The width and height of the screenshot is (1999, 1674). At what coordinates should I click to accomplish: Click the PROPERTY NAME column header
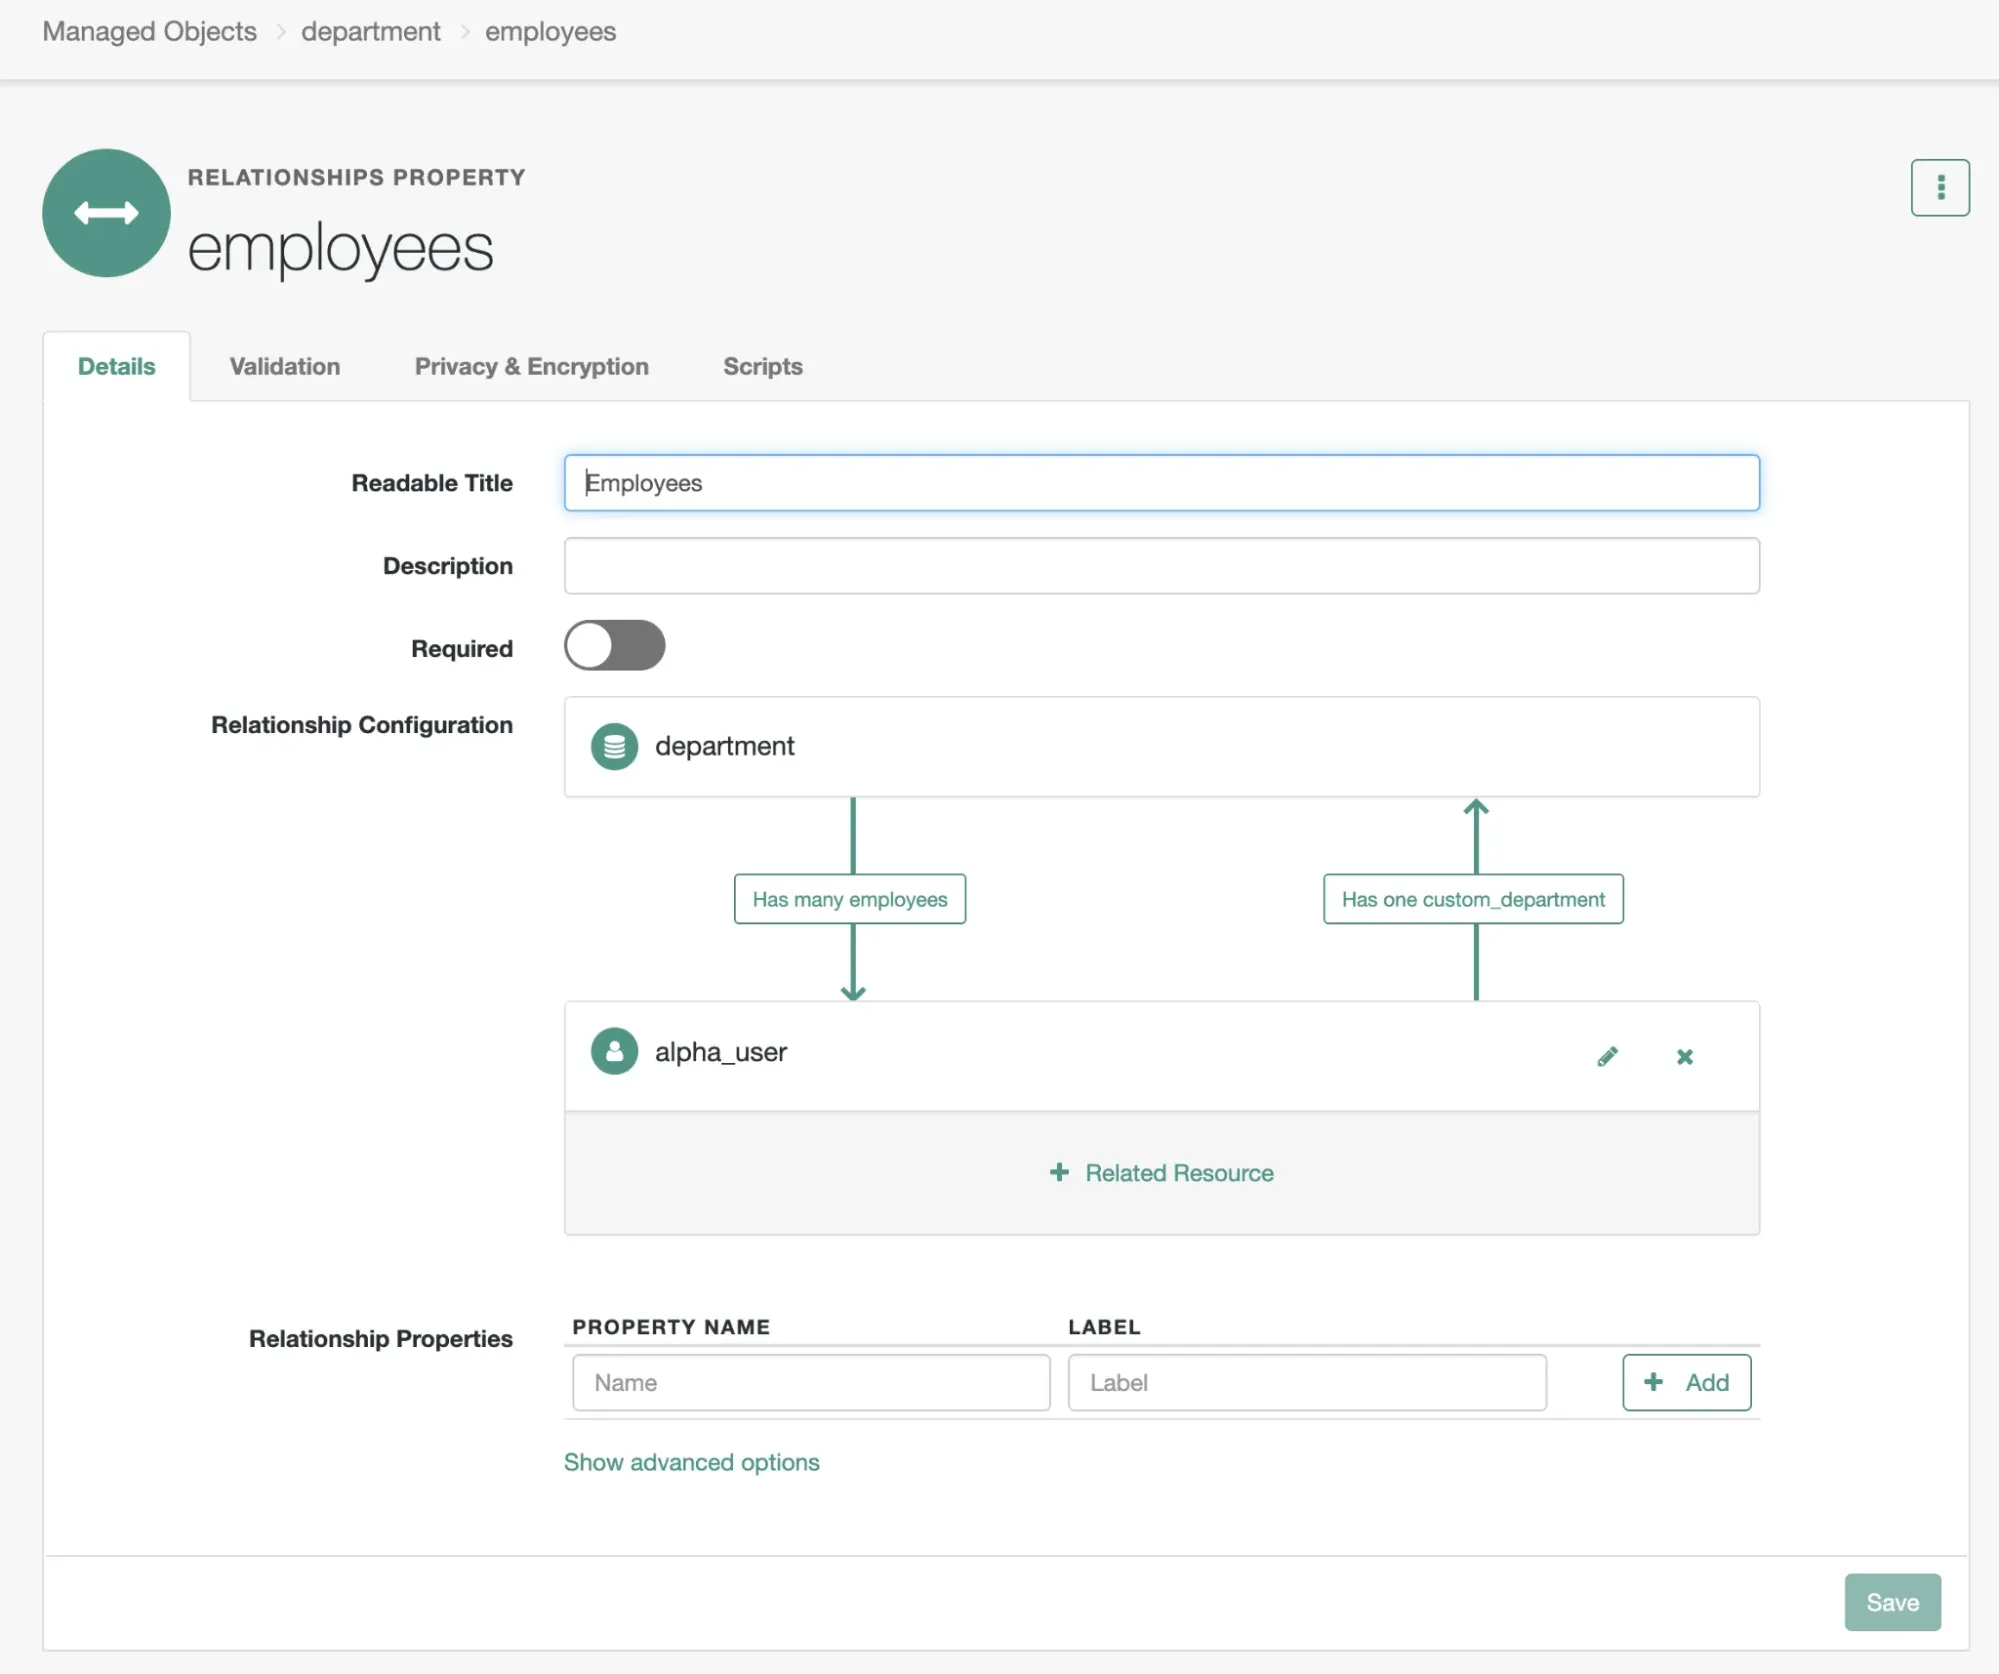click(x=671, y=1326)
